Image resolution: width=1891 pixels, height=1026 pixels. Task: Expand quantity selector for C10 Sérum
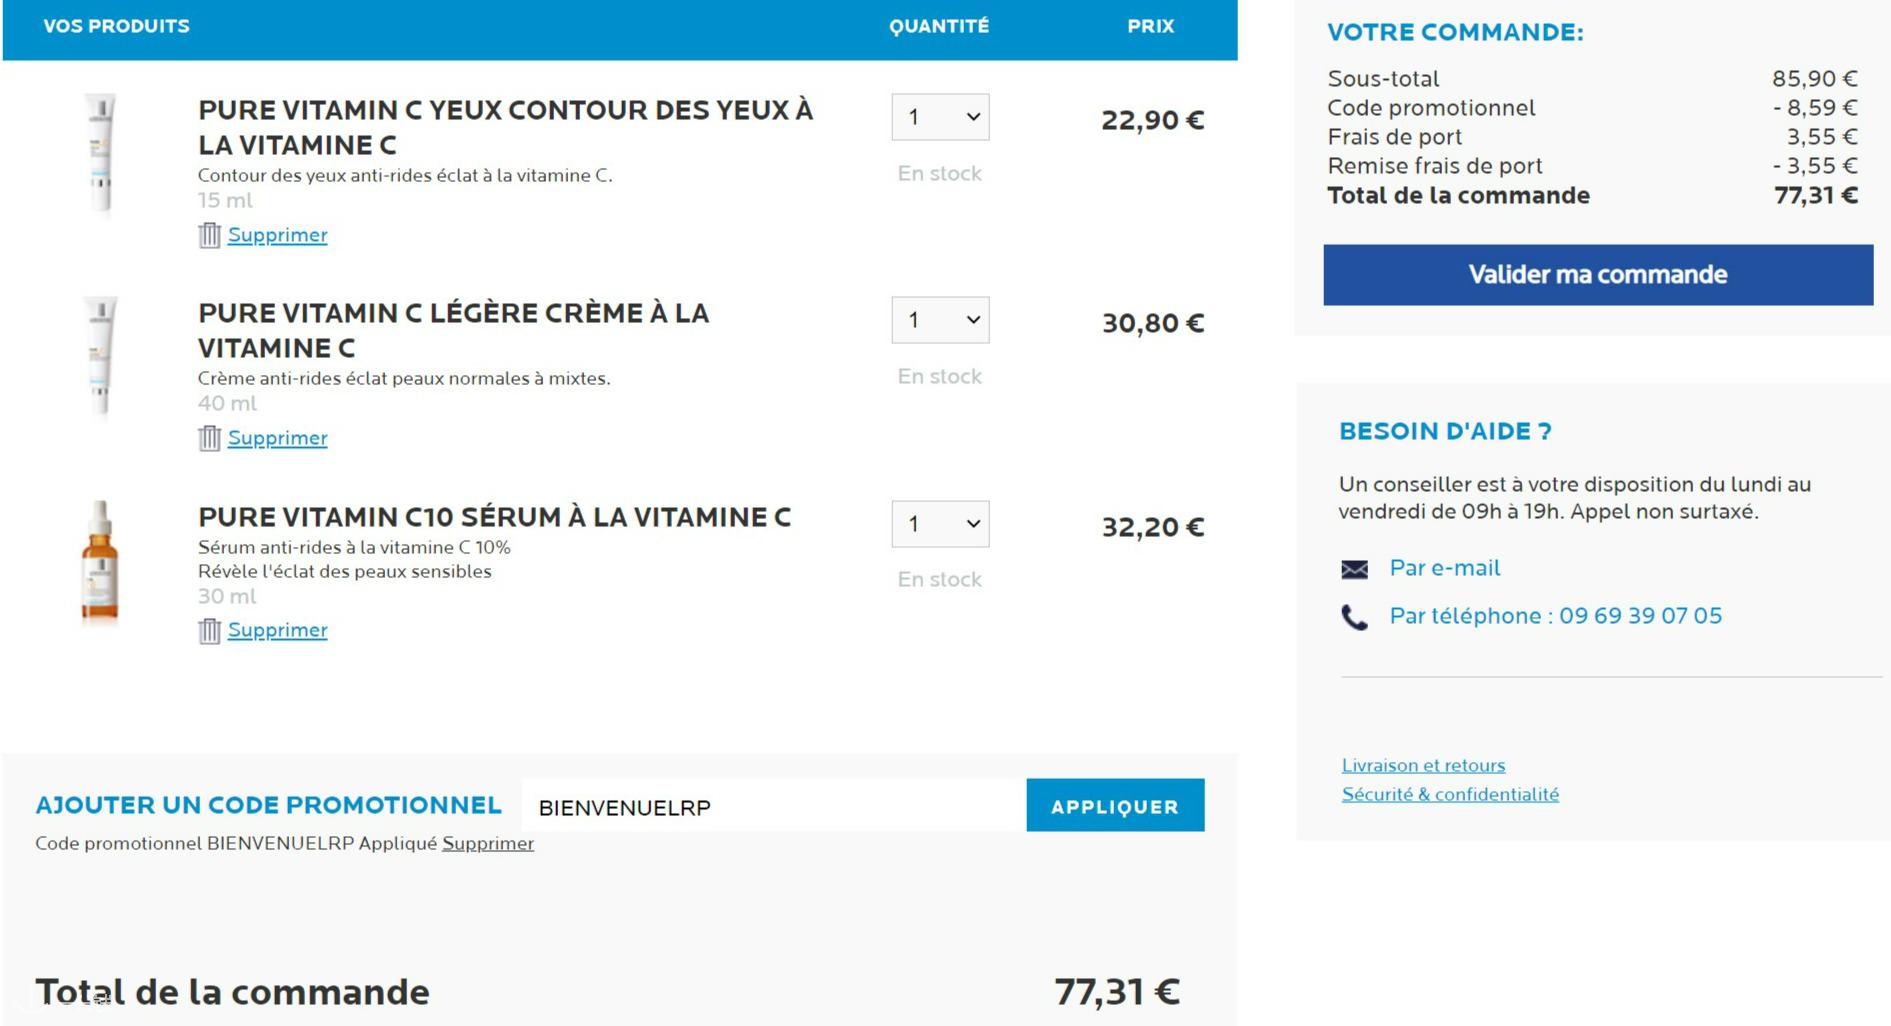click(x=940, y=524)
